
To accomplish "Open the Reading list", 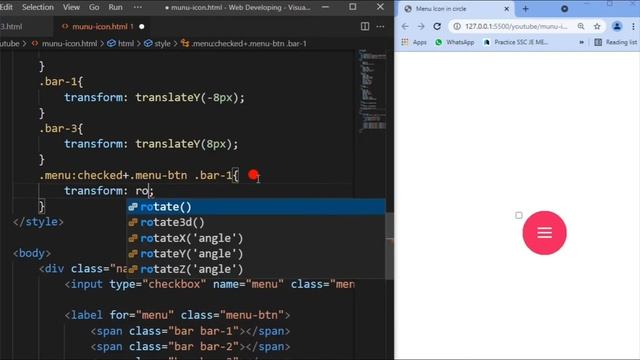I will [616, 42].
